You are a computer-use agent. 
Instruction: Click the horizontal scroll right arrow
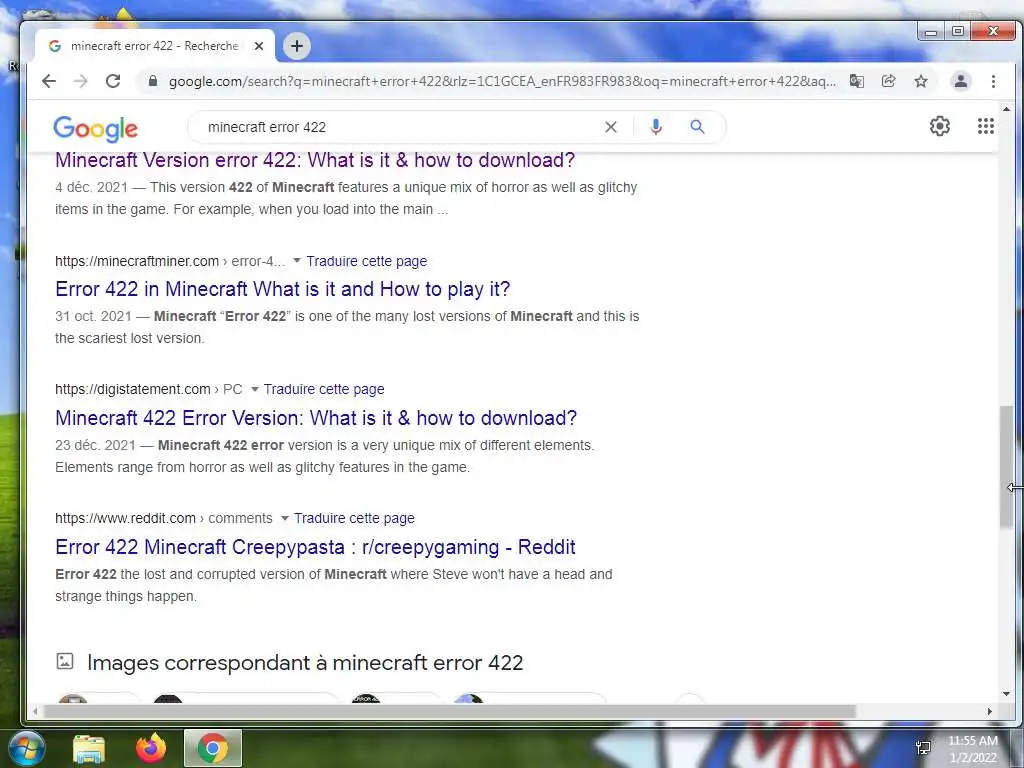[989, 711]
